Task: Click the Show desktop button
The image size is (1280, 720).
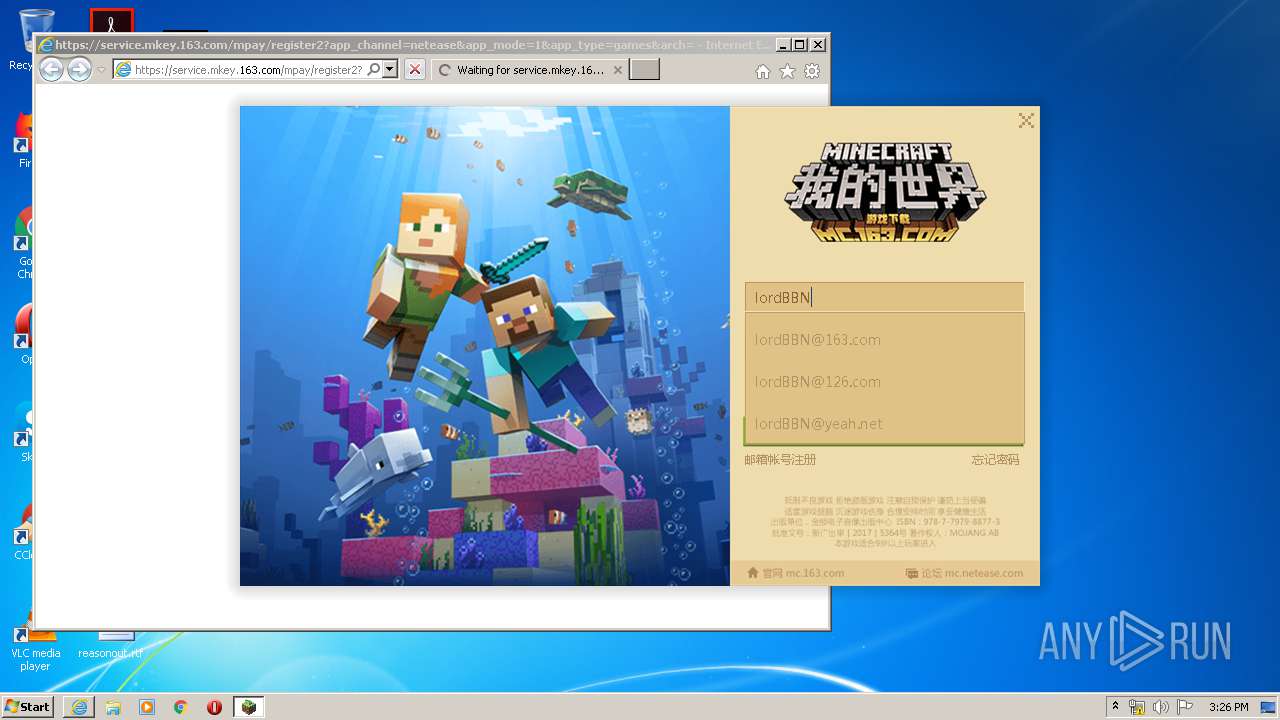Action: coord(1268,707)
